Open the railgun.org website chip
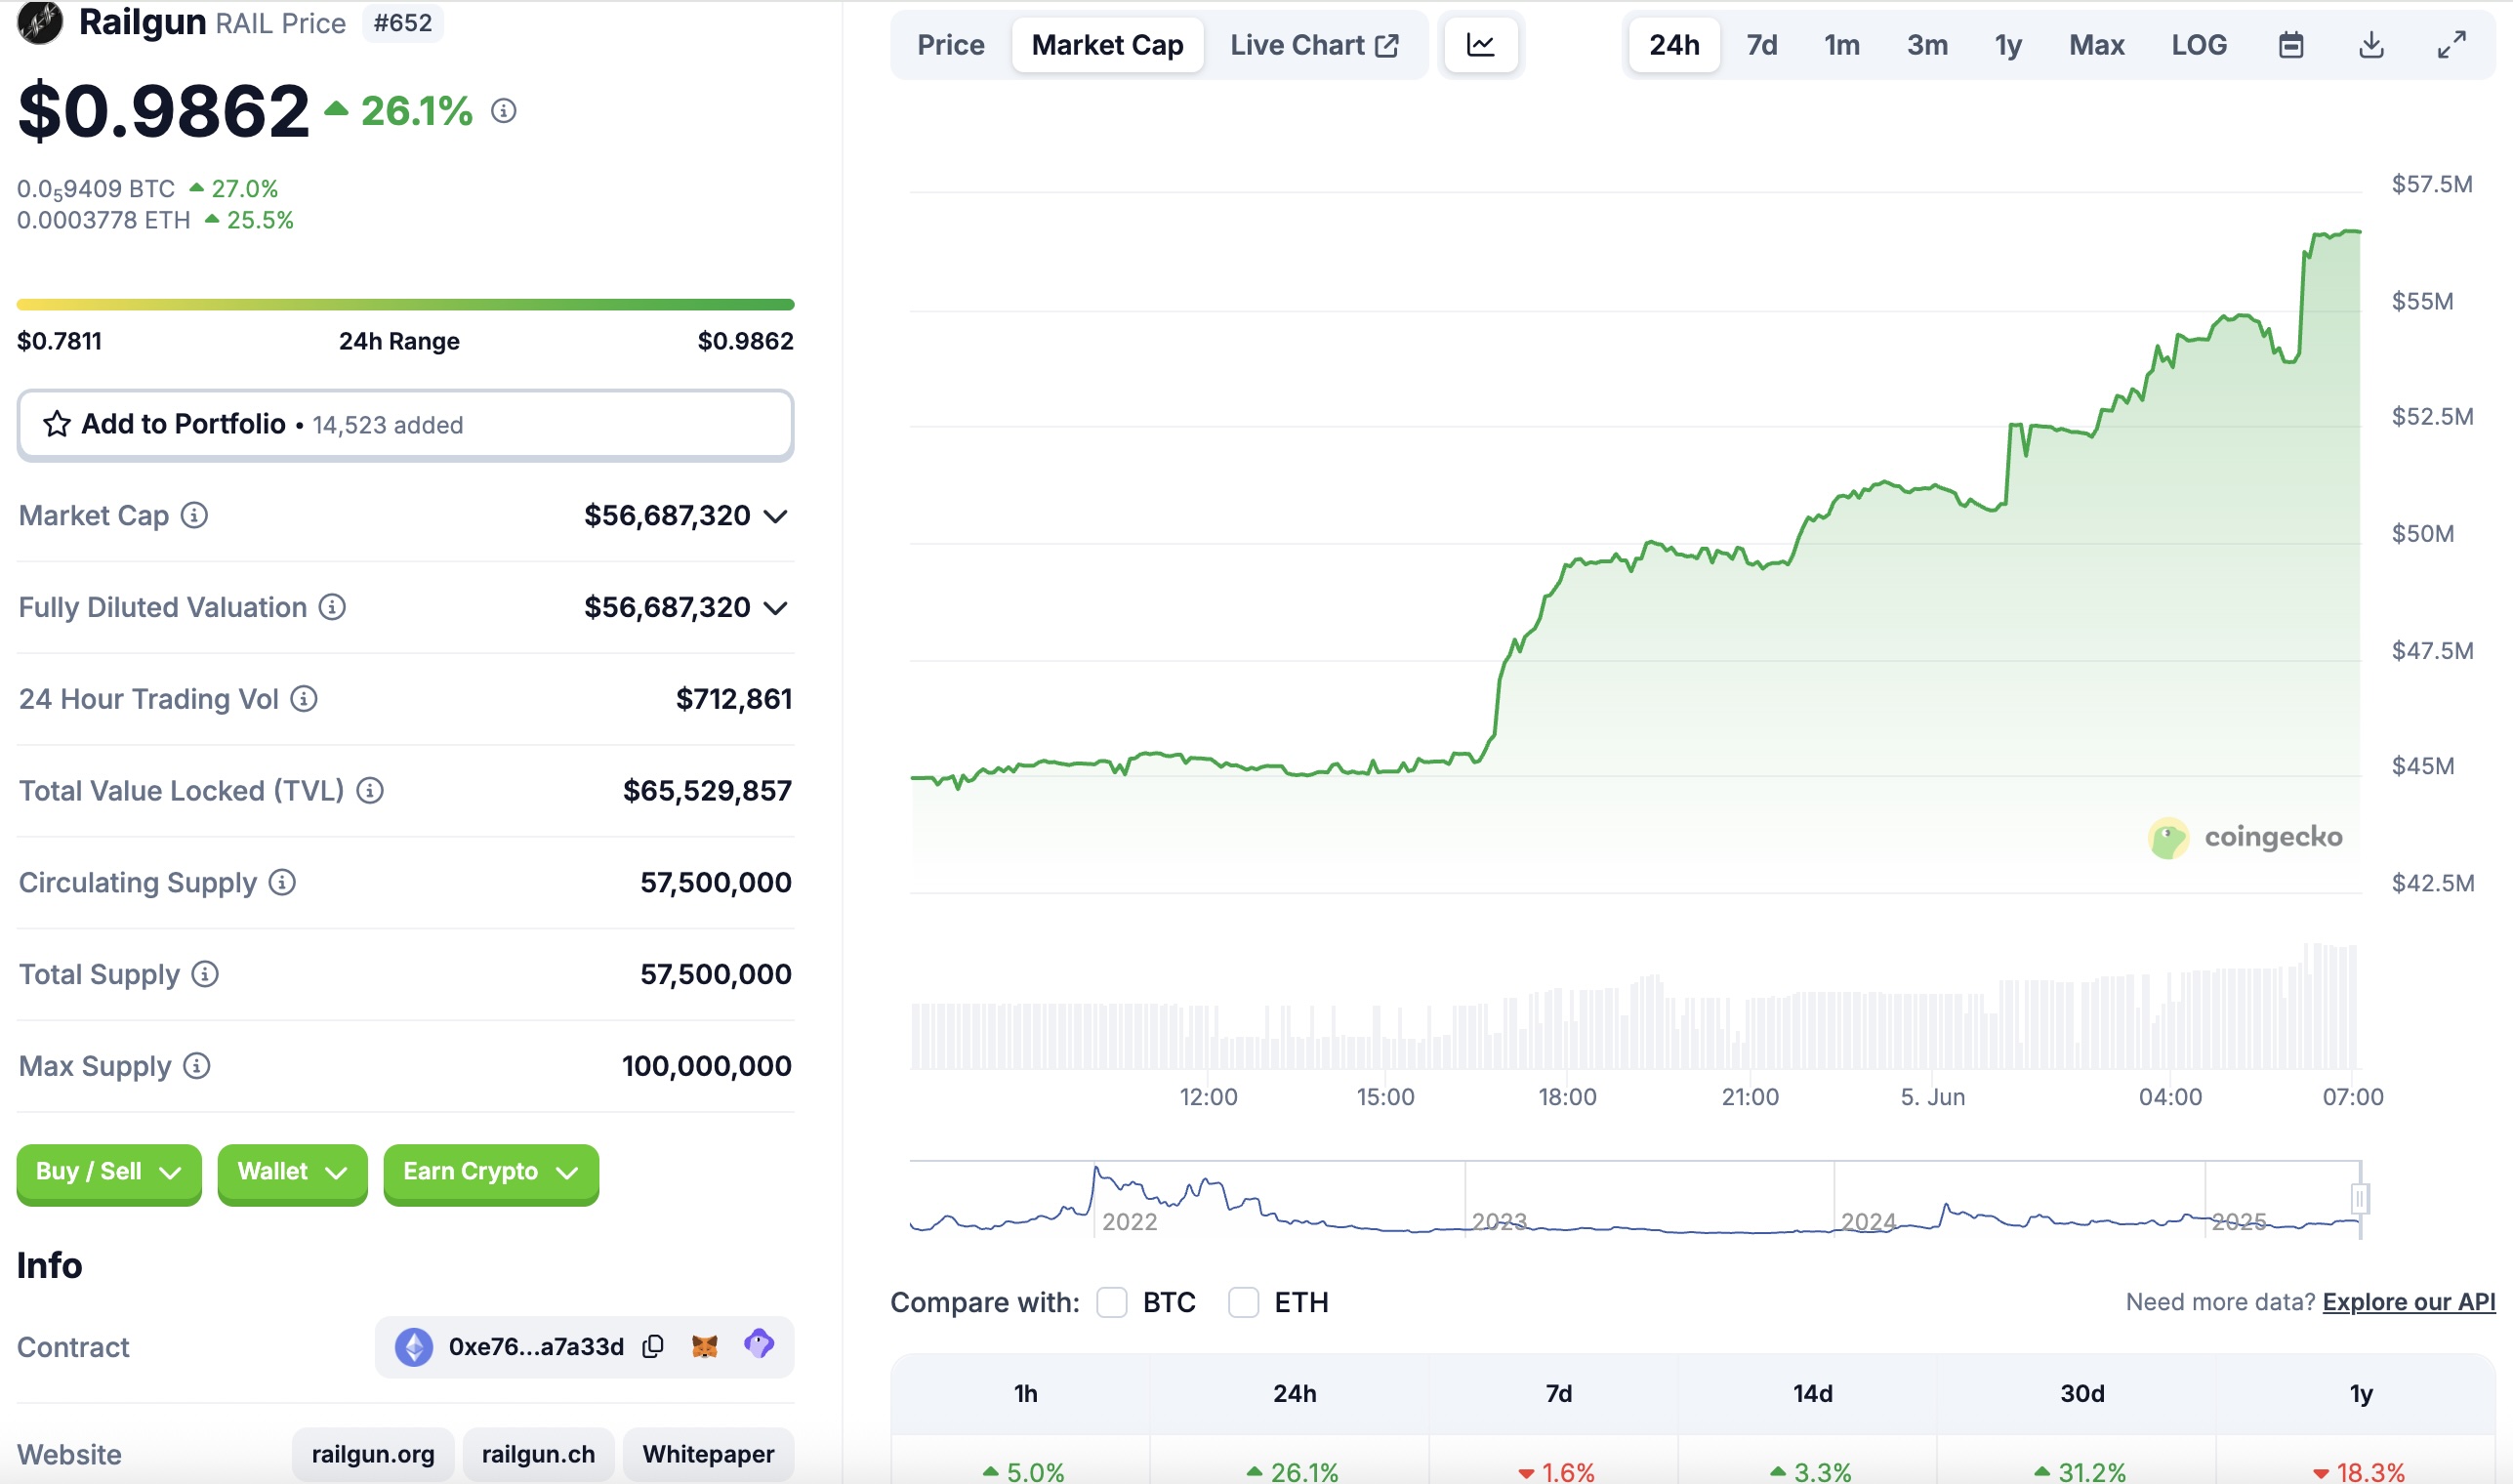2513x1484 pixels. coord(373,1454)
